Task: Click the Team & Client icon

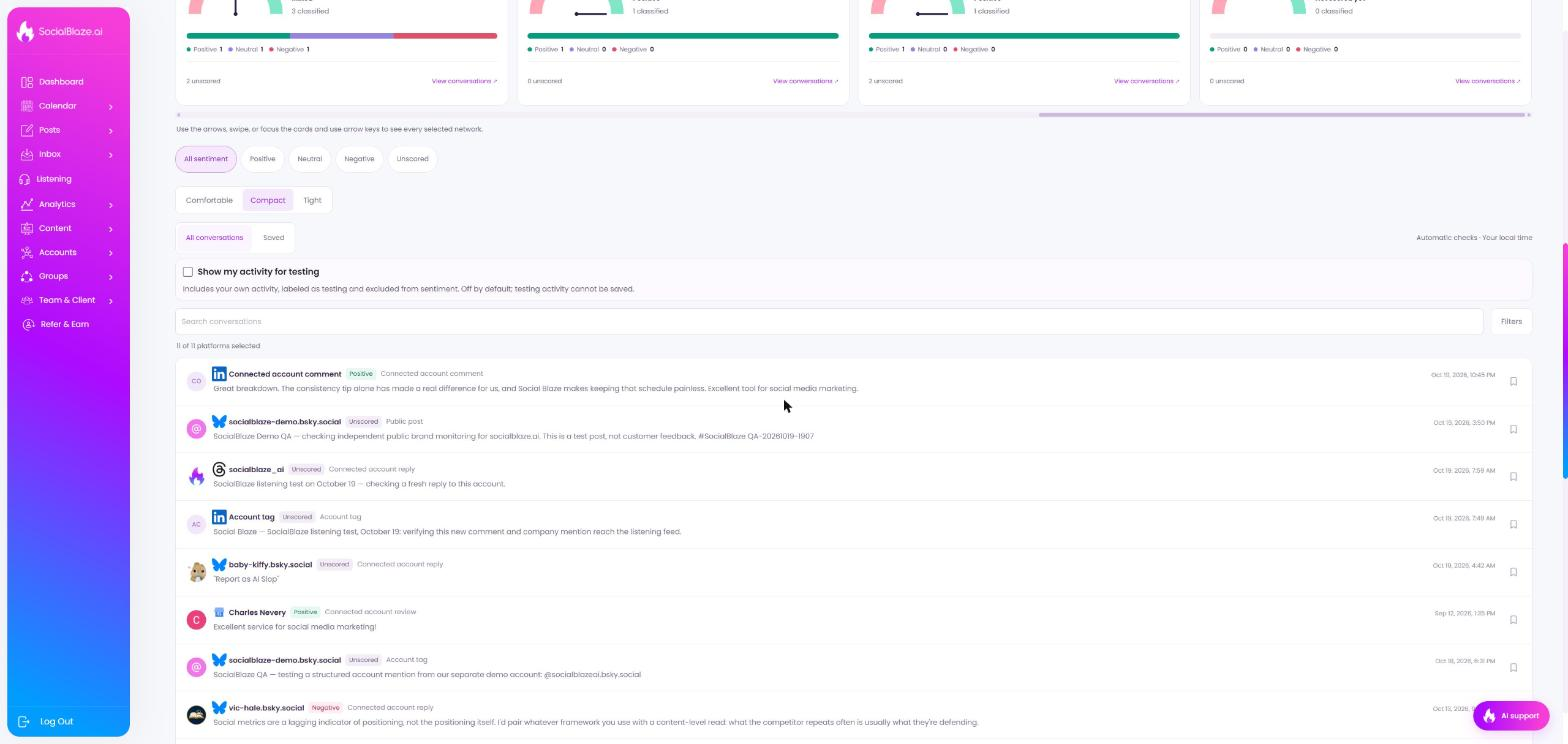Action: point(27,300)
